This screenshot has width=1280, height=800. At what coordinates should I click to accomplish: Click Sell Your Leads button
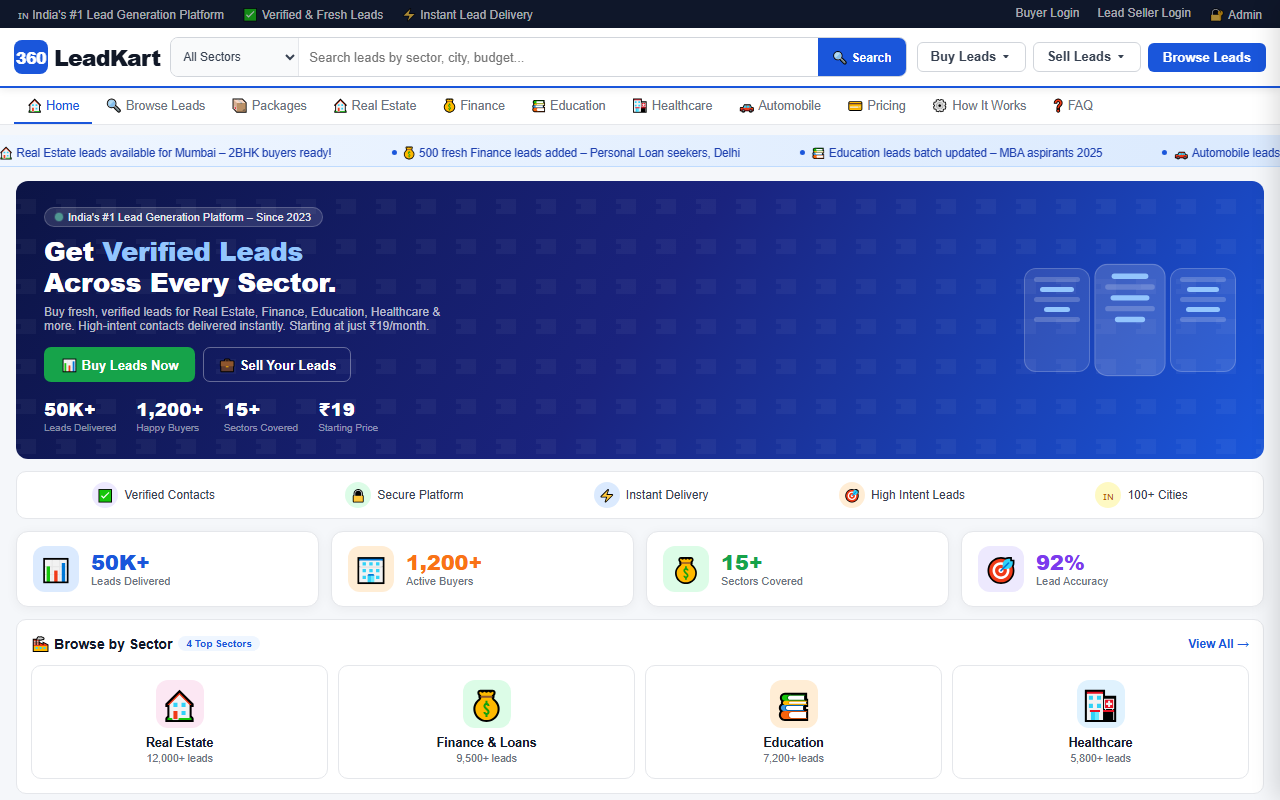[x=277, y=365]
